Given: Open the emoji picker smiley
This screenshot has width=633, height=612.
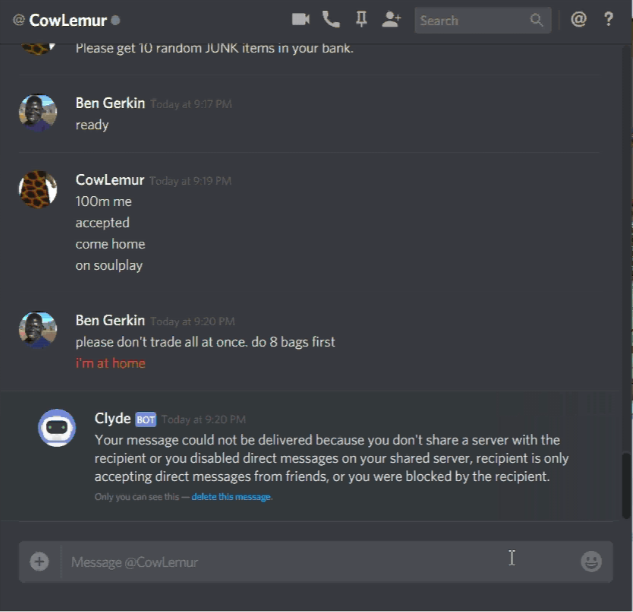Looking at the screenshot, I should click(x=591, y=561).
